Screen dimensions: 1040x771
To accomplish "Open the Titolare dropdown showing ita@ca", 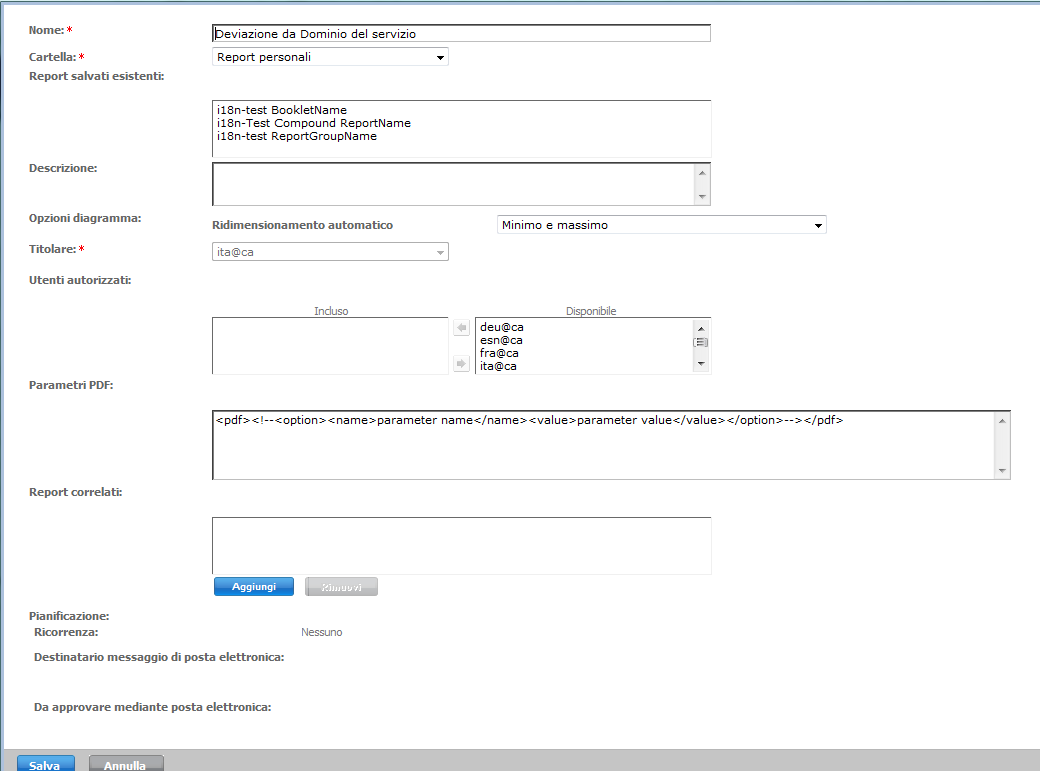I will click(x=330, y=252).
